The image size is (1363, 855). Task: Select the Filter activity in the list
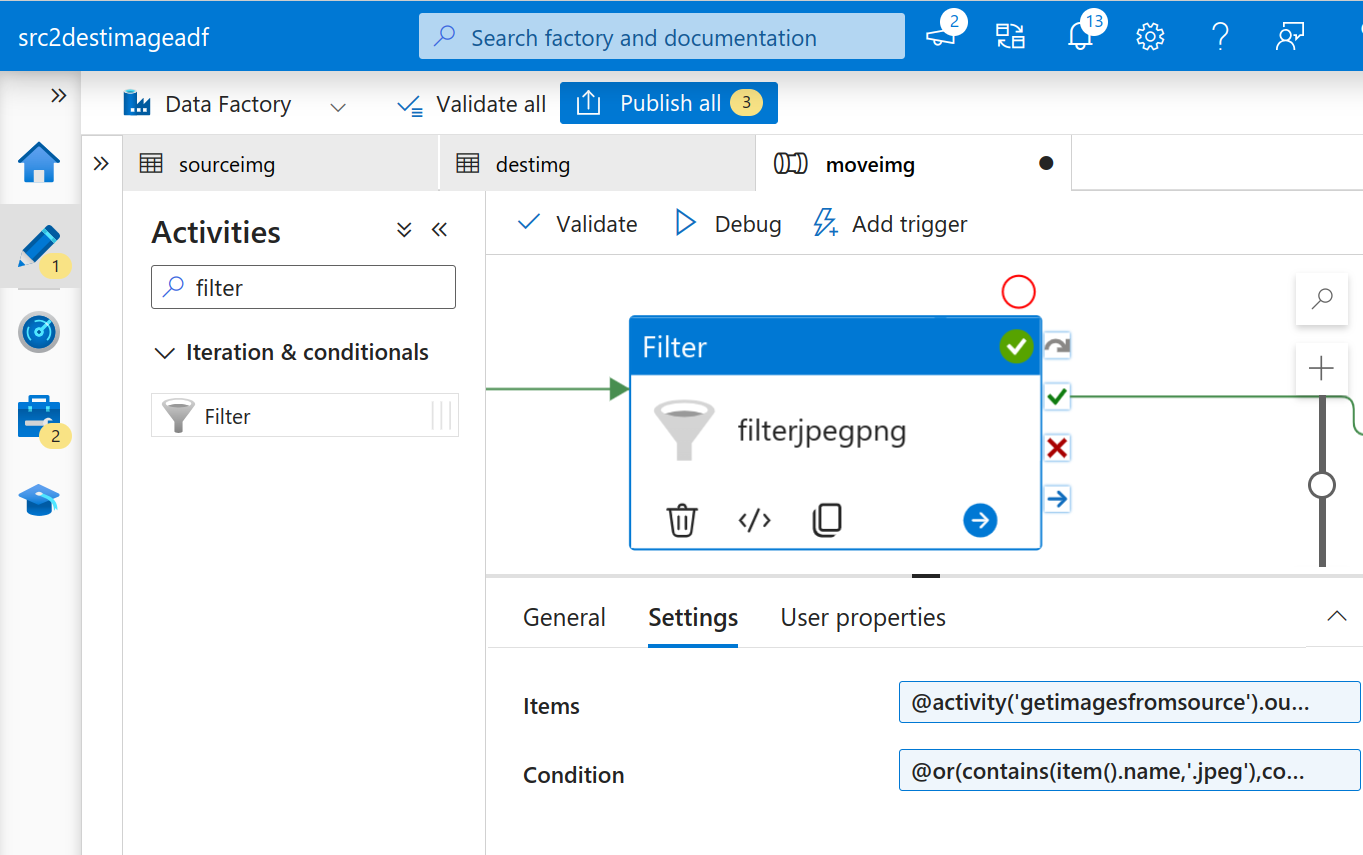(x=305, y=415)
